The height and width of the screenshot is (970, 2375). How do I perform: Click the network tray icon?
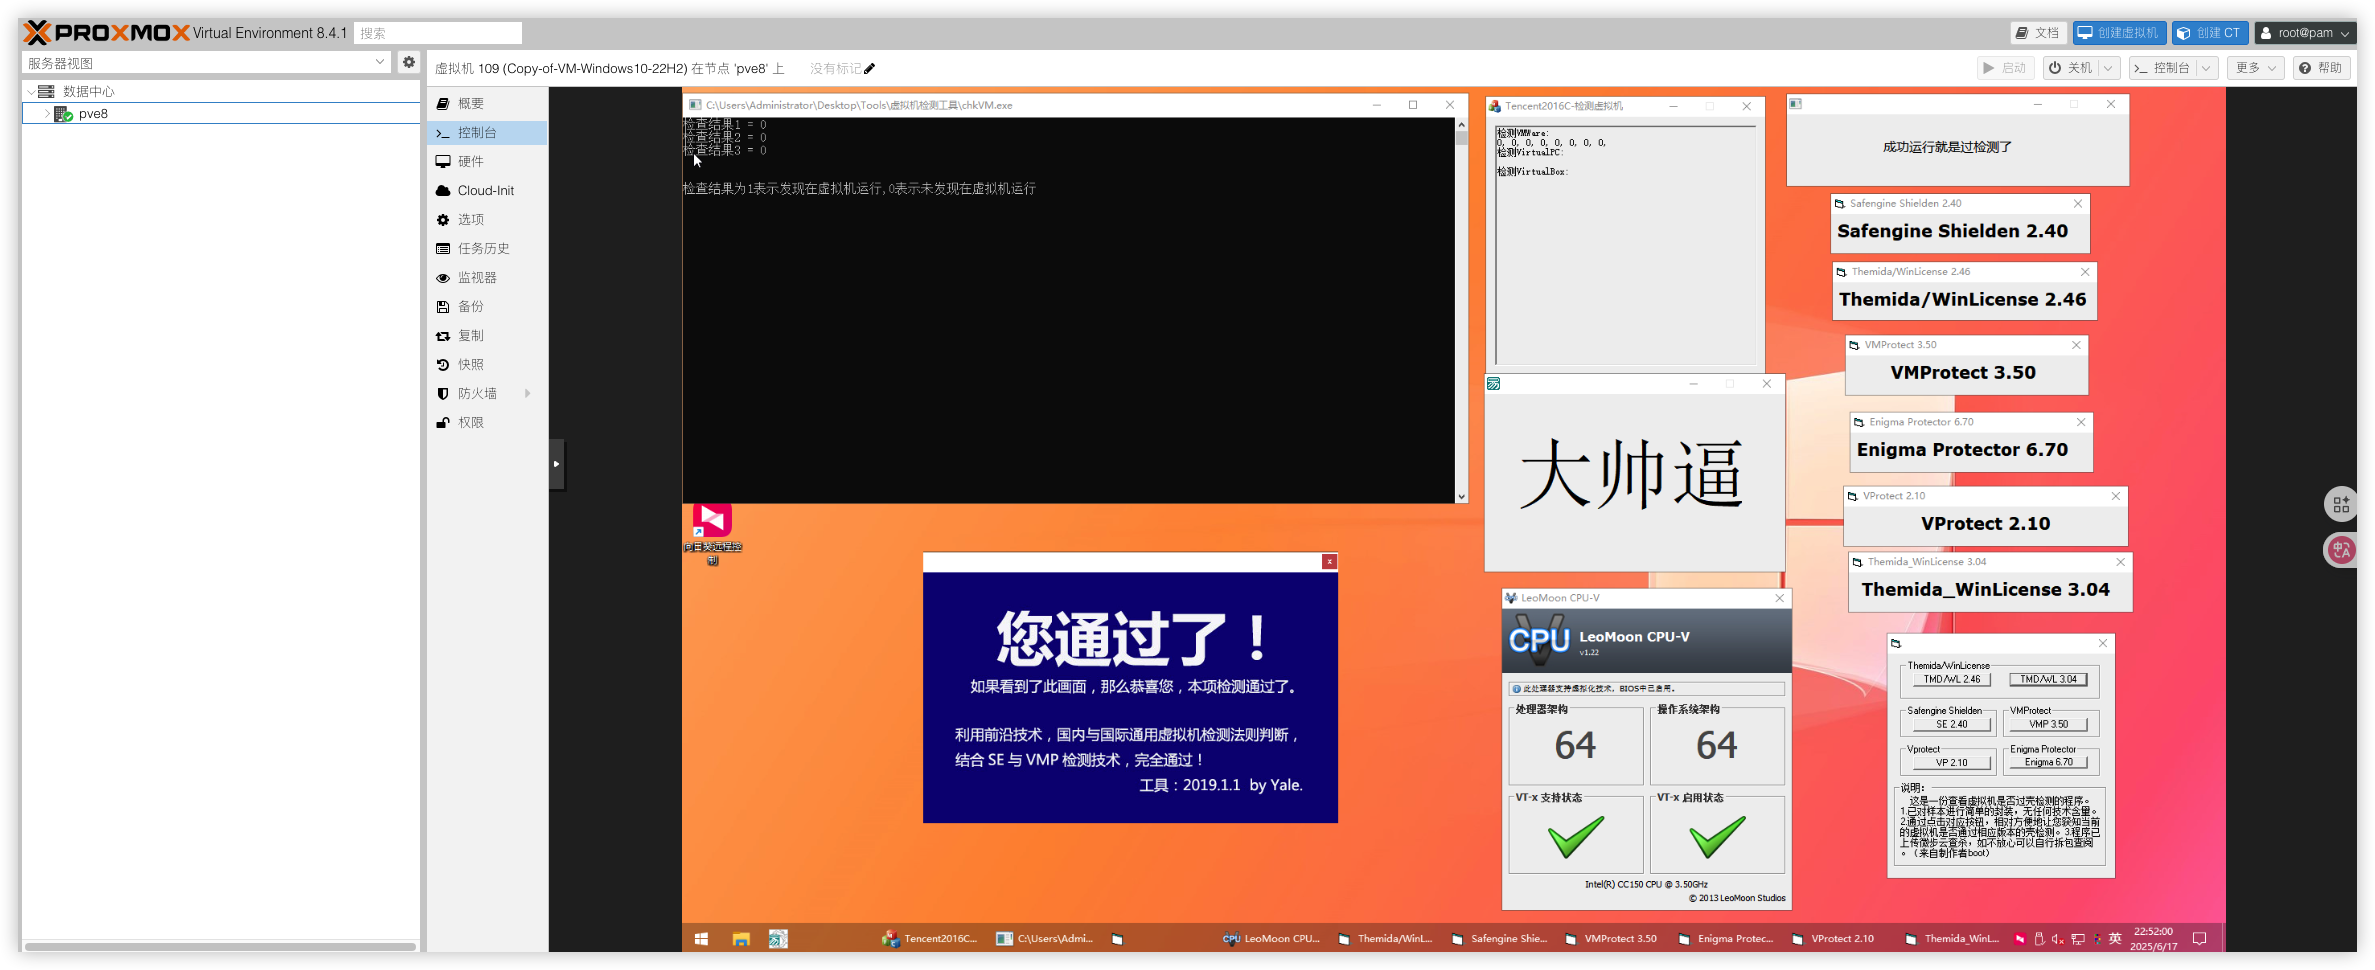point(2078,939)
